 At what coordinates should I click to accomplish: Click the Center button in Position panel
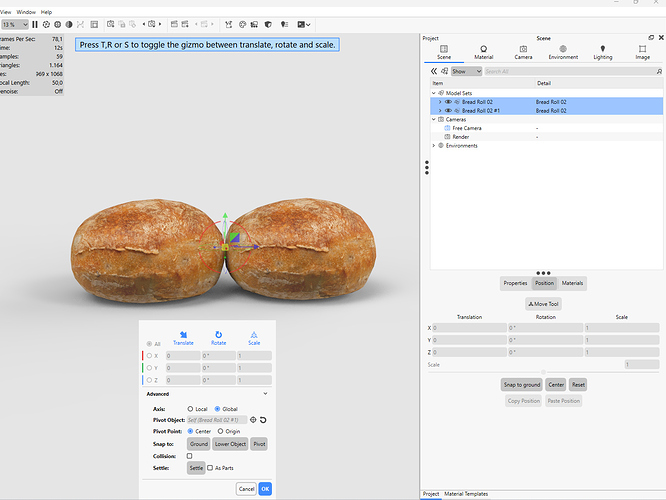556,385
